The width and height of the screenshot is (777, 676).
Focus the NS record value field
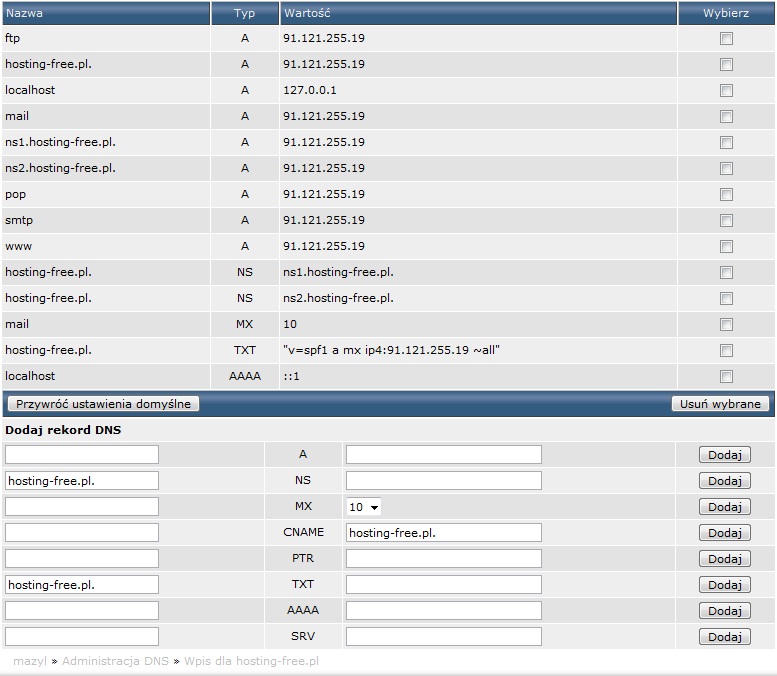(x=444, y=481)
